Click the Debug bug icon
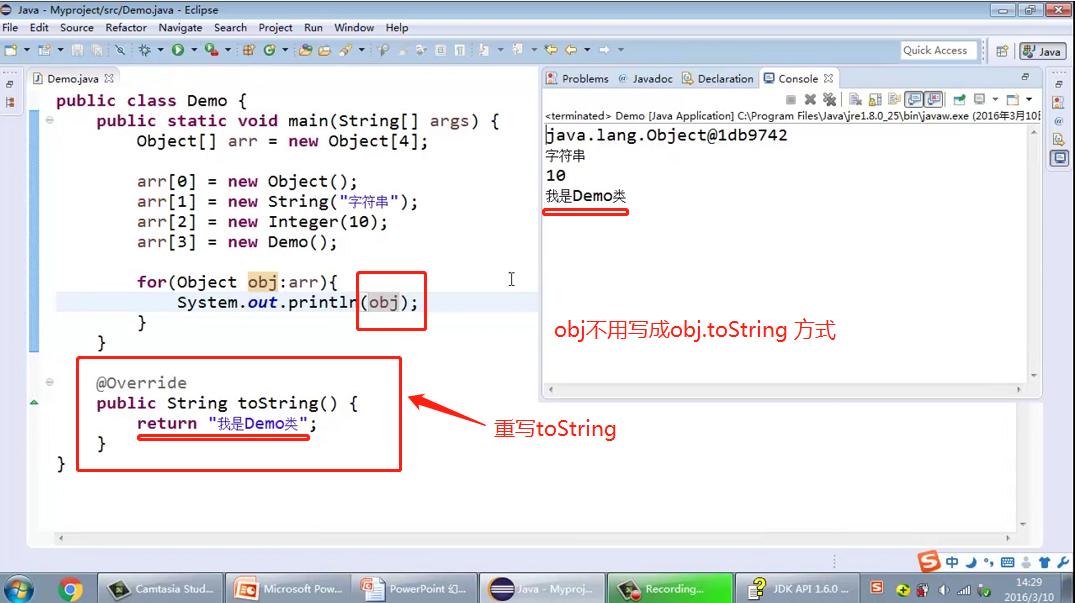Viewport: 1075px width, 603px height. (145, 50)
